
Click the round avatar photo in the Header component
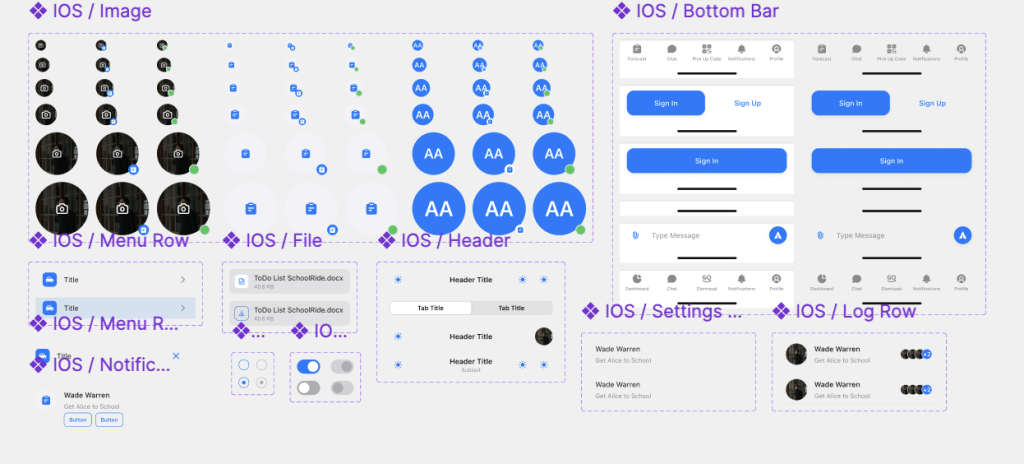point(543,337)
